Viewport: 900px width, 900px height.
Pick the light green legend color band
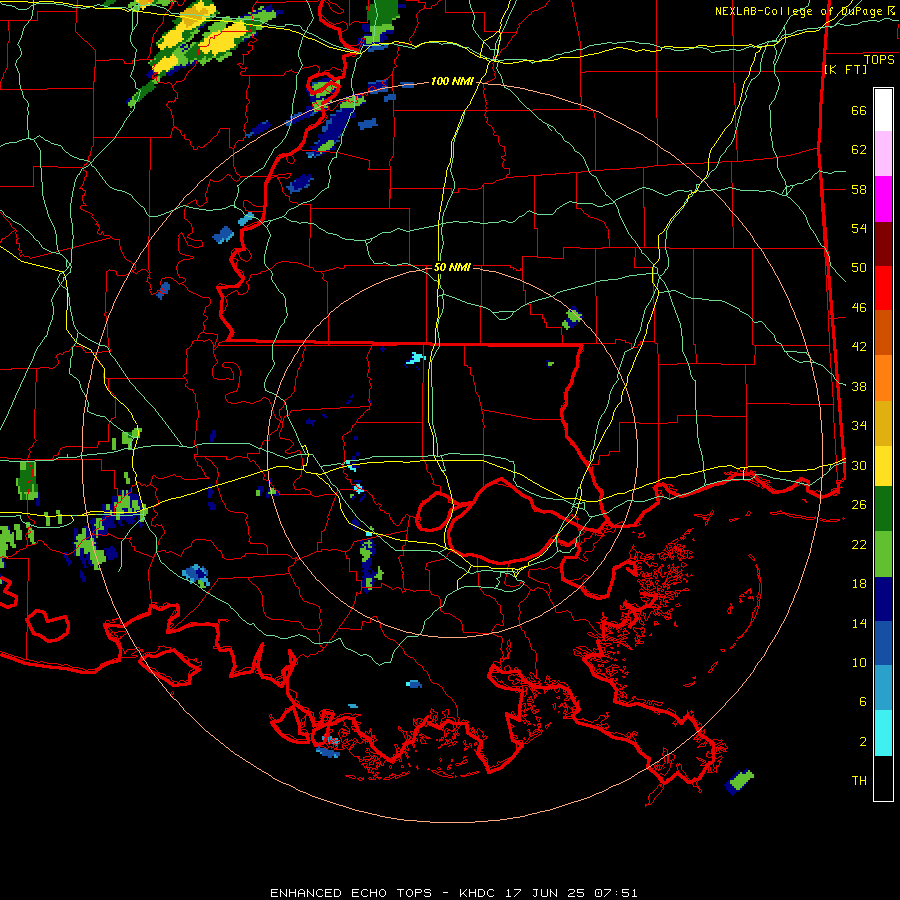tap(883, 554)
